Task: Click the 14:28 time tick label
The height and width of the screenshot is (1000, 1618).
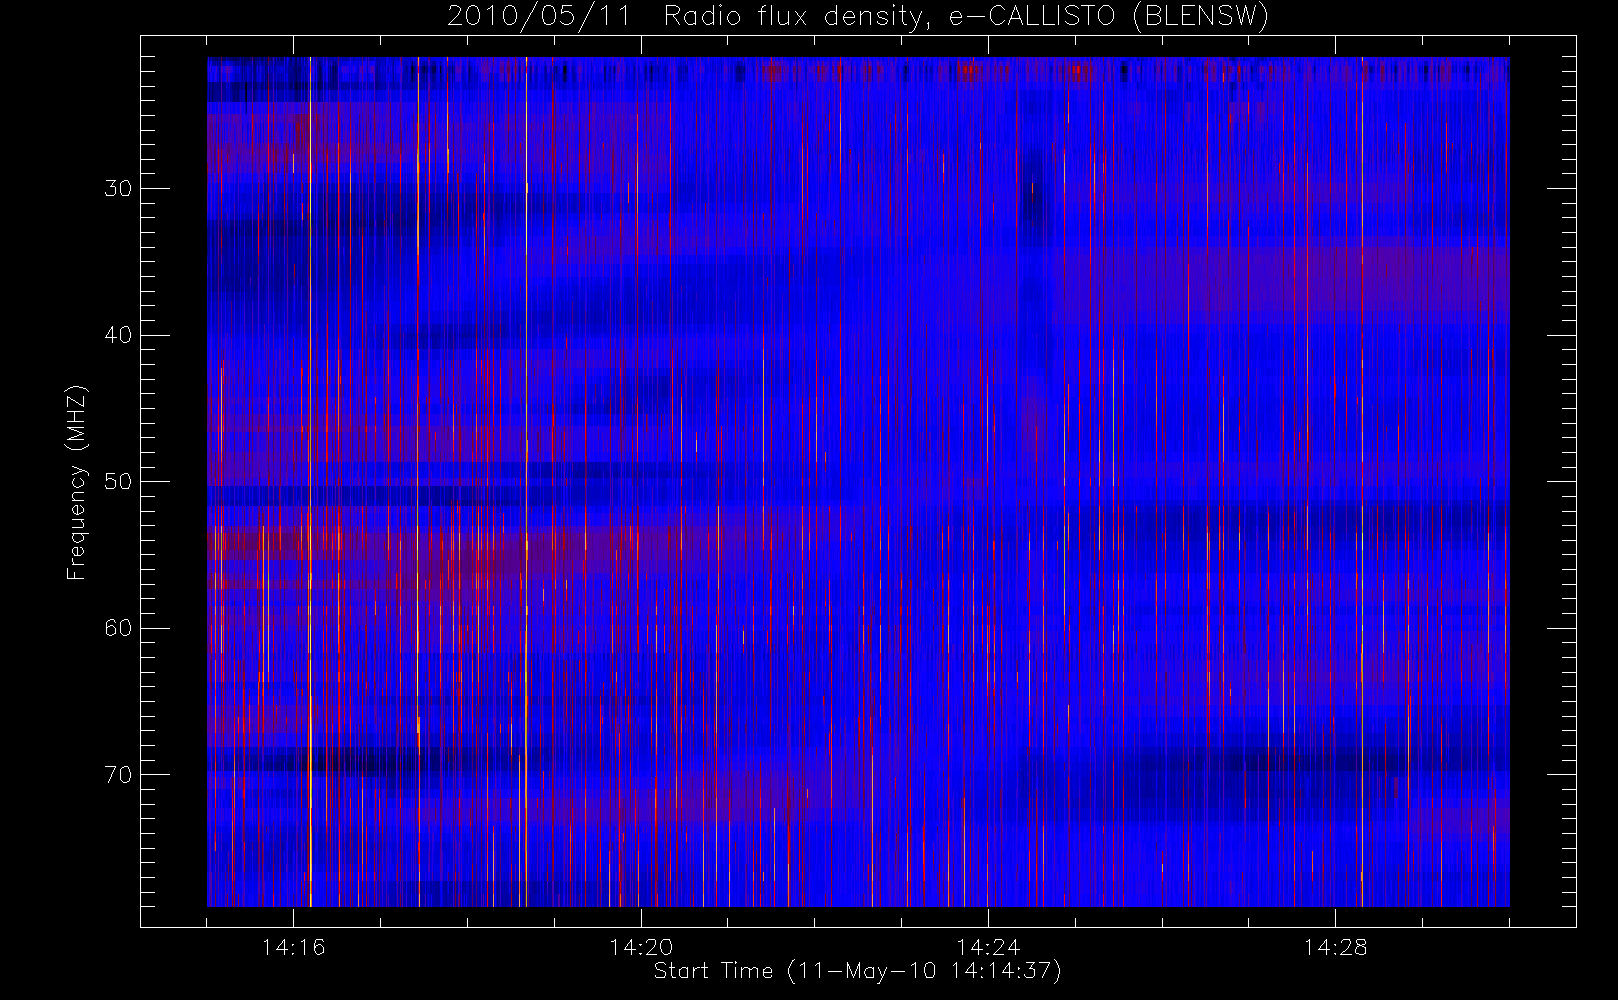Action: pyautogui.click(x=1335, y=947)
